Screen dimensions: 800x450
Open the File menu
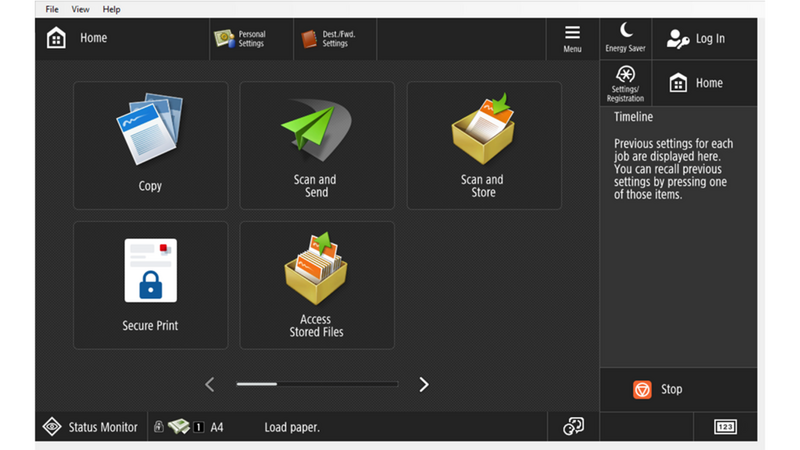point(52,9)
